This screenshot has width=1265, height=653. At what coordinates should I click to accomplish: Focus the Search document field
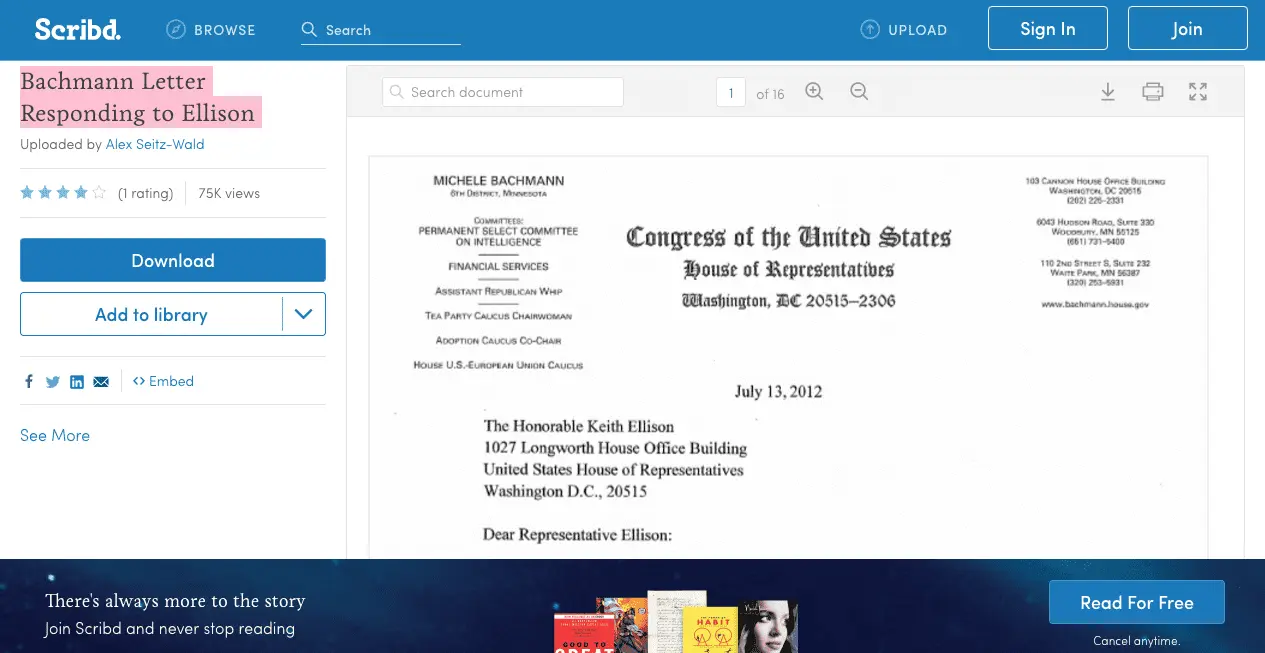click(503, 92)
